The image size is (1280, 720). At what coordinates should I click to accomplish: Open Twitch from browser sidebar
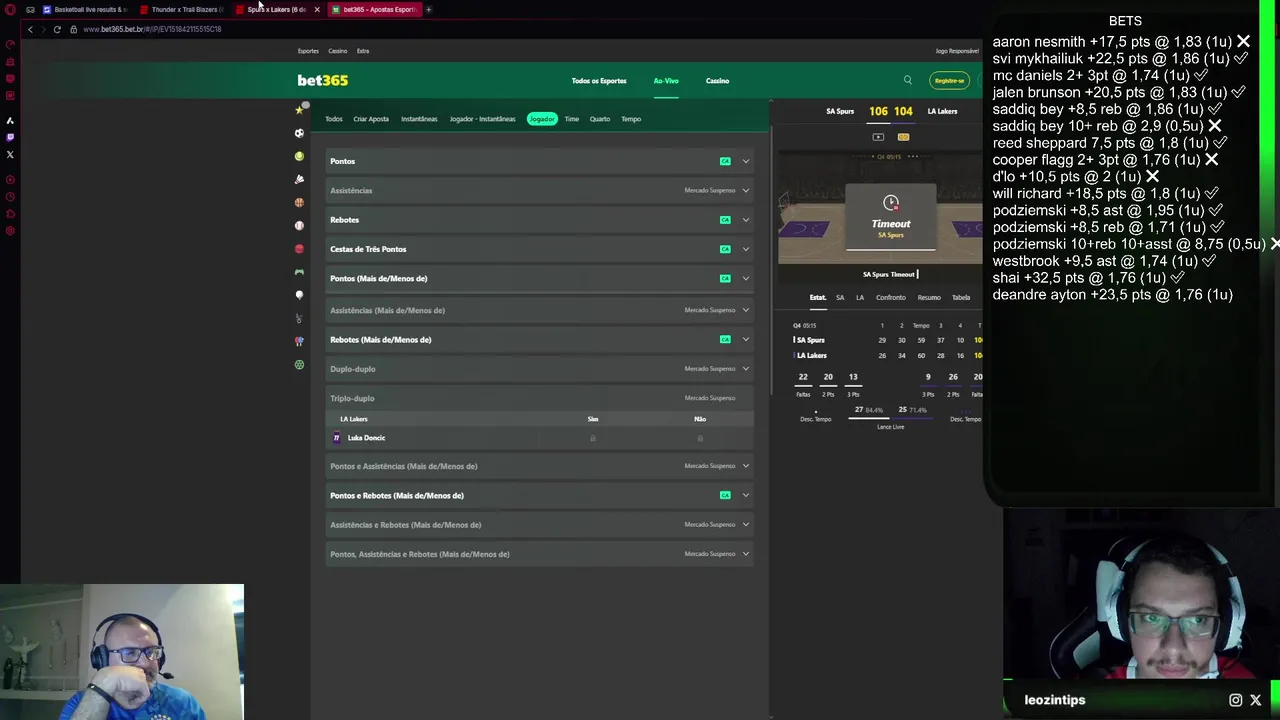tap(10, 137)
